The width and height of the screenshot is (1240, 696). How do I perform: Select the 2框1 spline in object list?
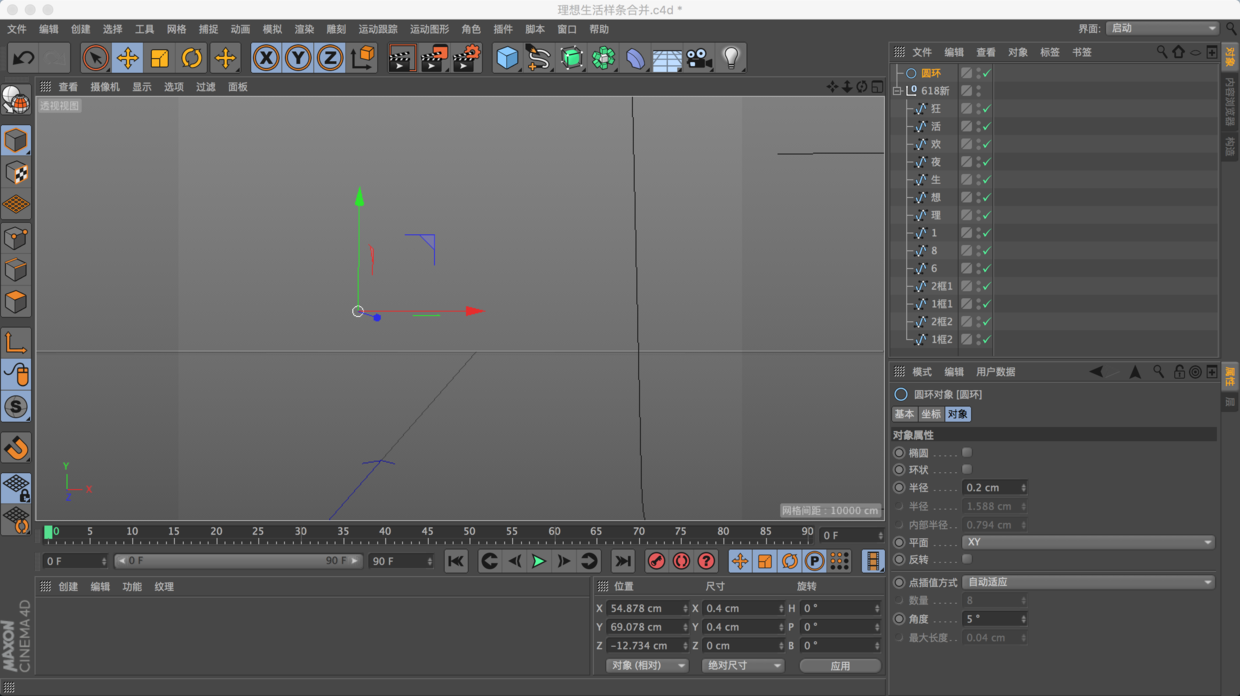[x=941, y=286]
